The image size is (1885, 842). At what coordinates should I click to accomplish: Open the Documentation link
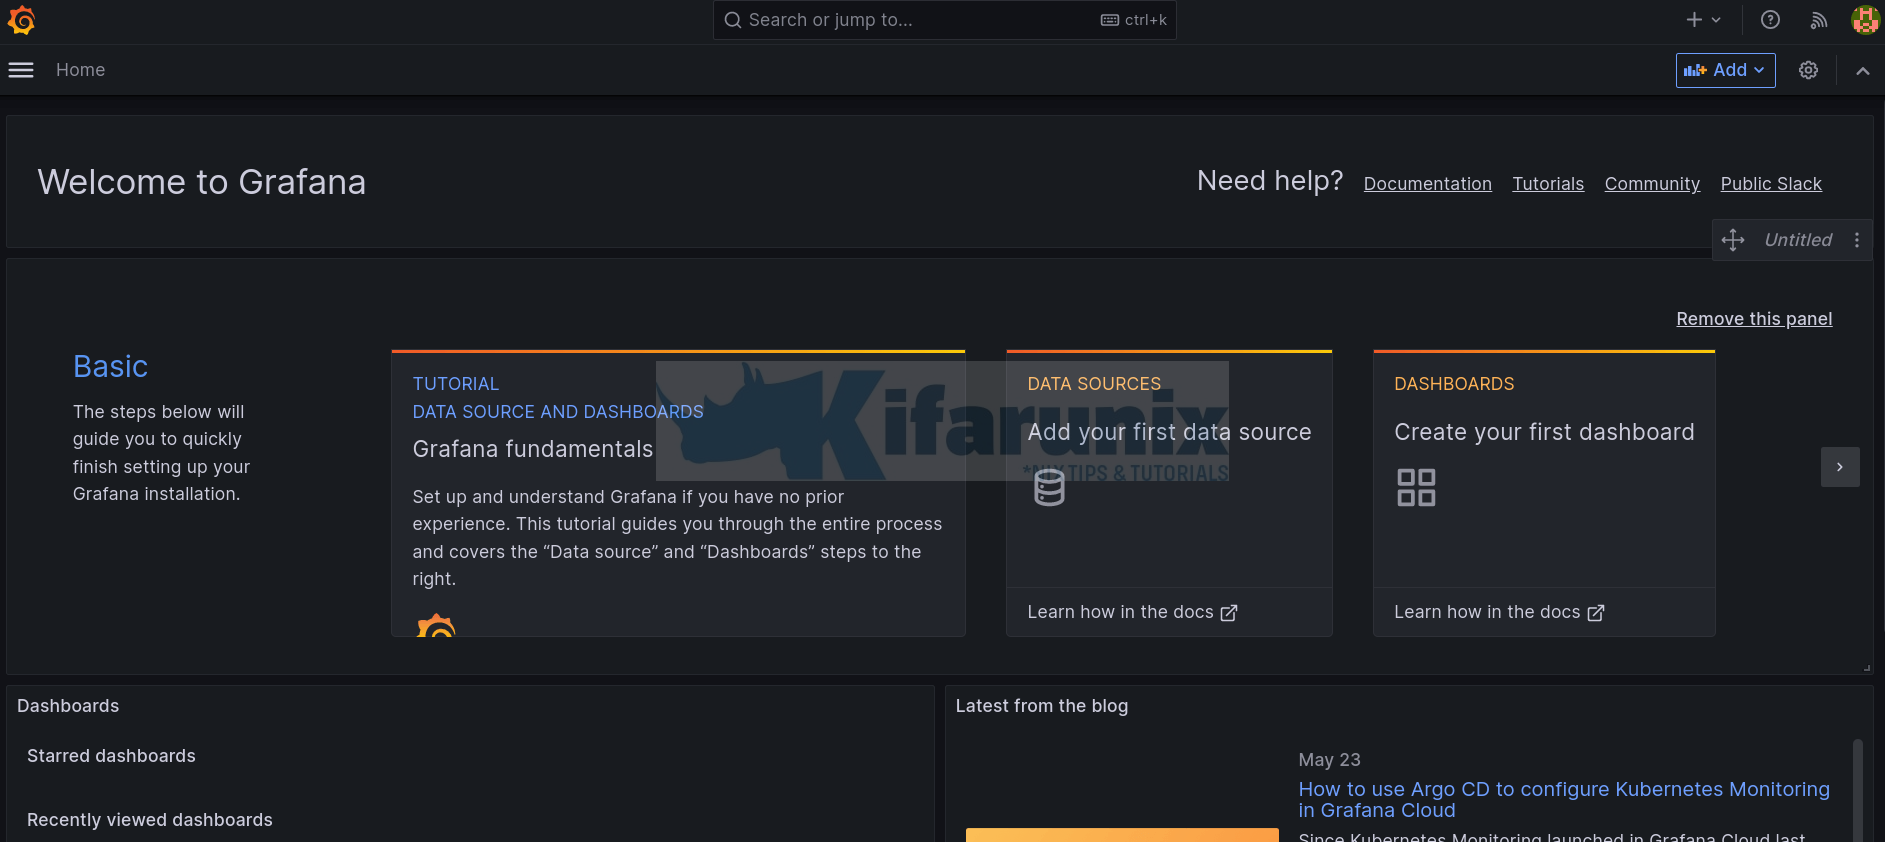tap(1427, 184)
